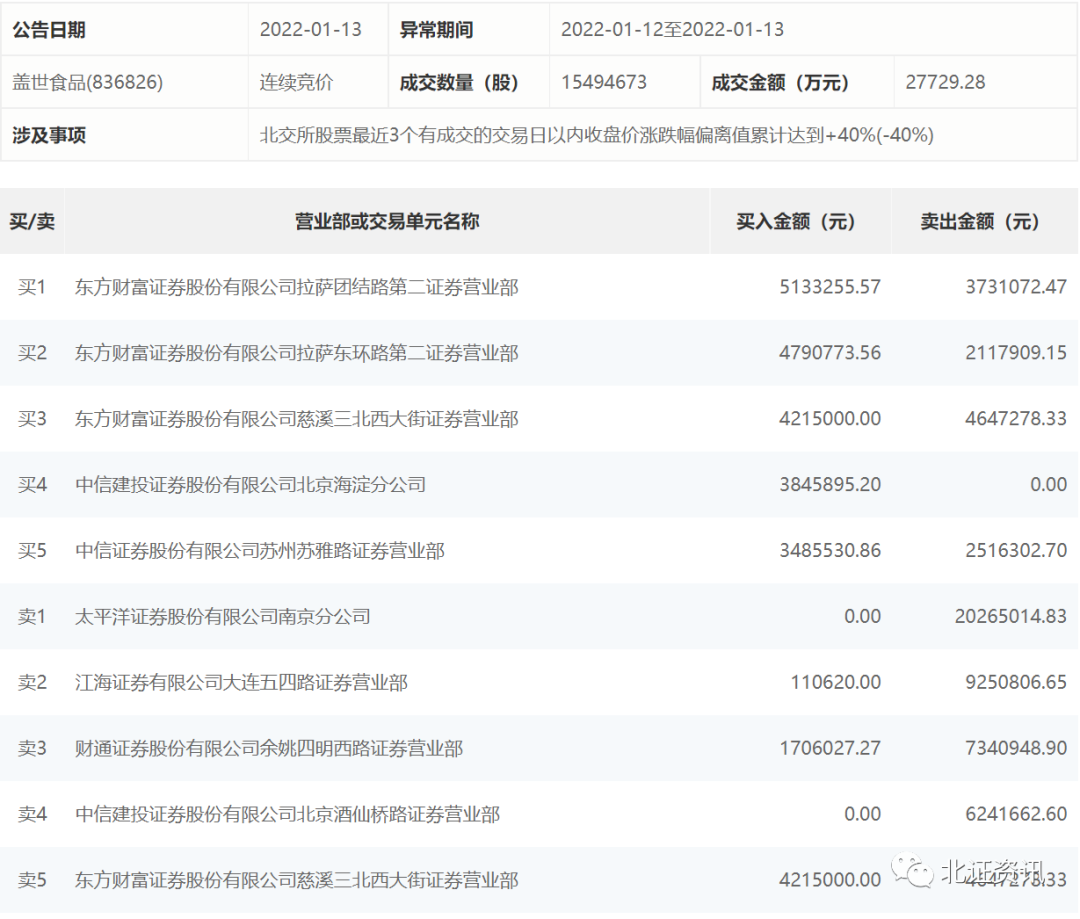The image size is (1080, 919).
Task: Click 中信建投证券 北京海淀分公司 name
Action: tap(250, 484)
